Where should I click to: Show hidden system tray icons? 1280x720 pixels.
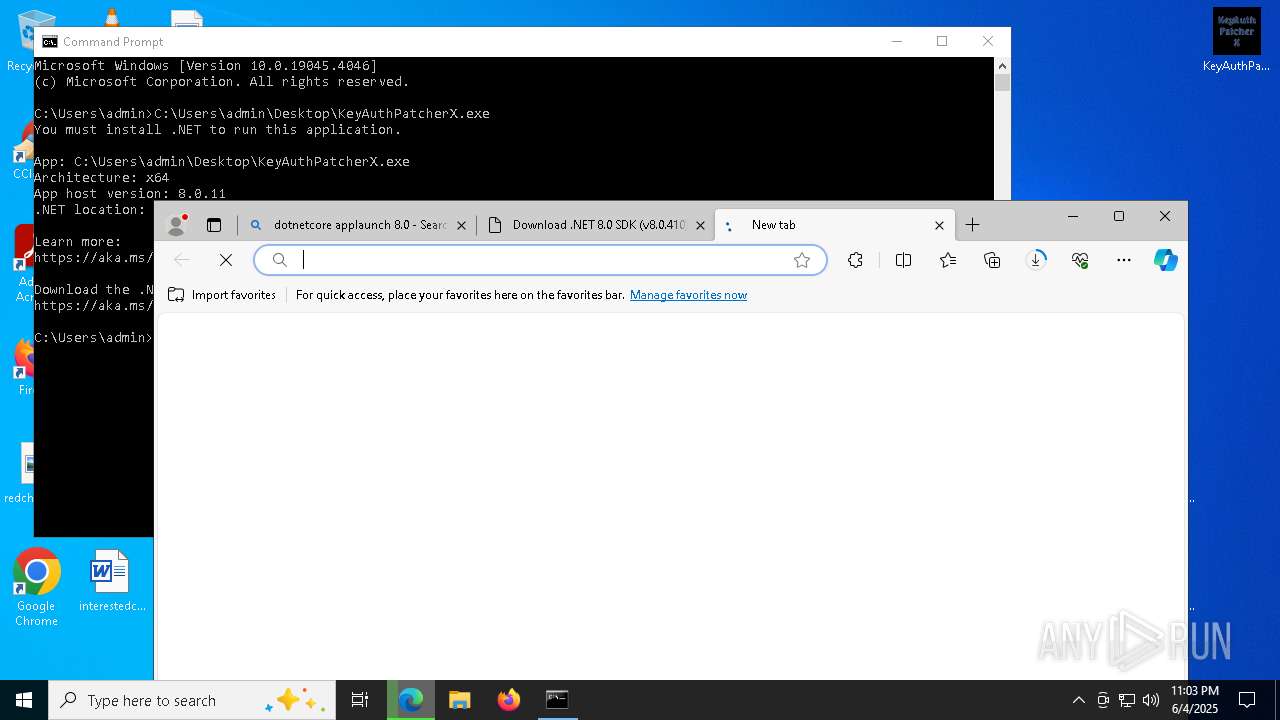pyautogui.click(x=1078, y=700)
